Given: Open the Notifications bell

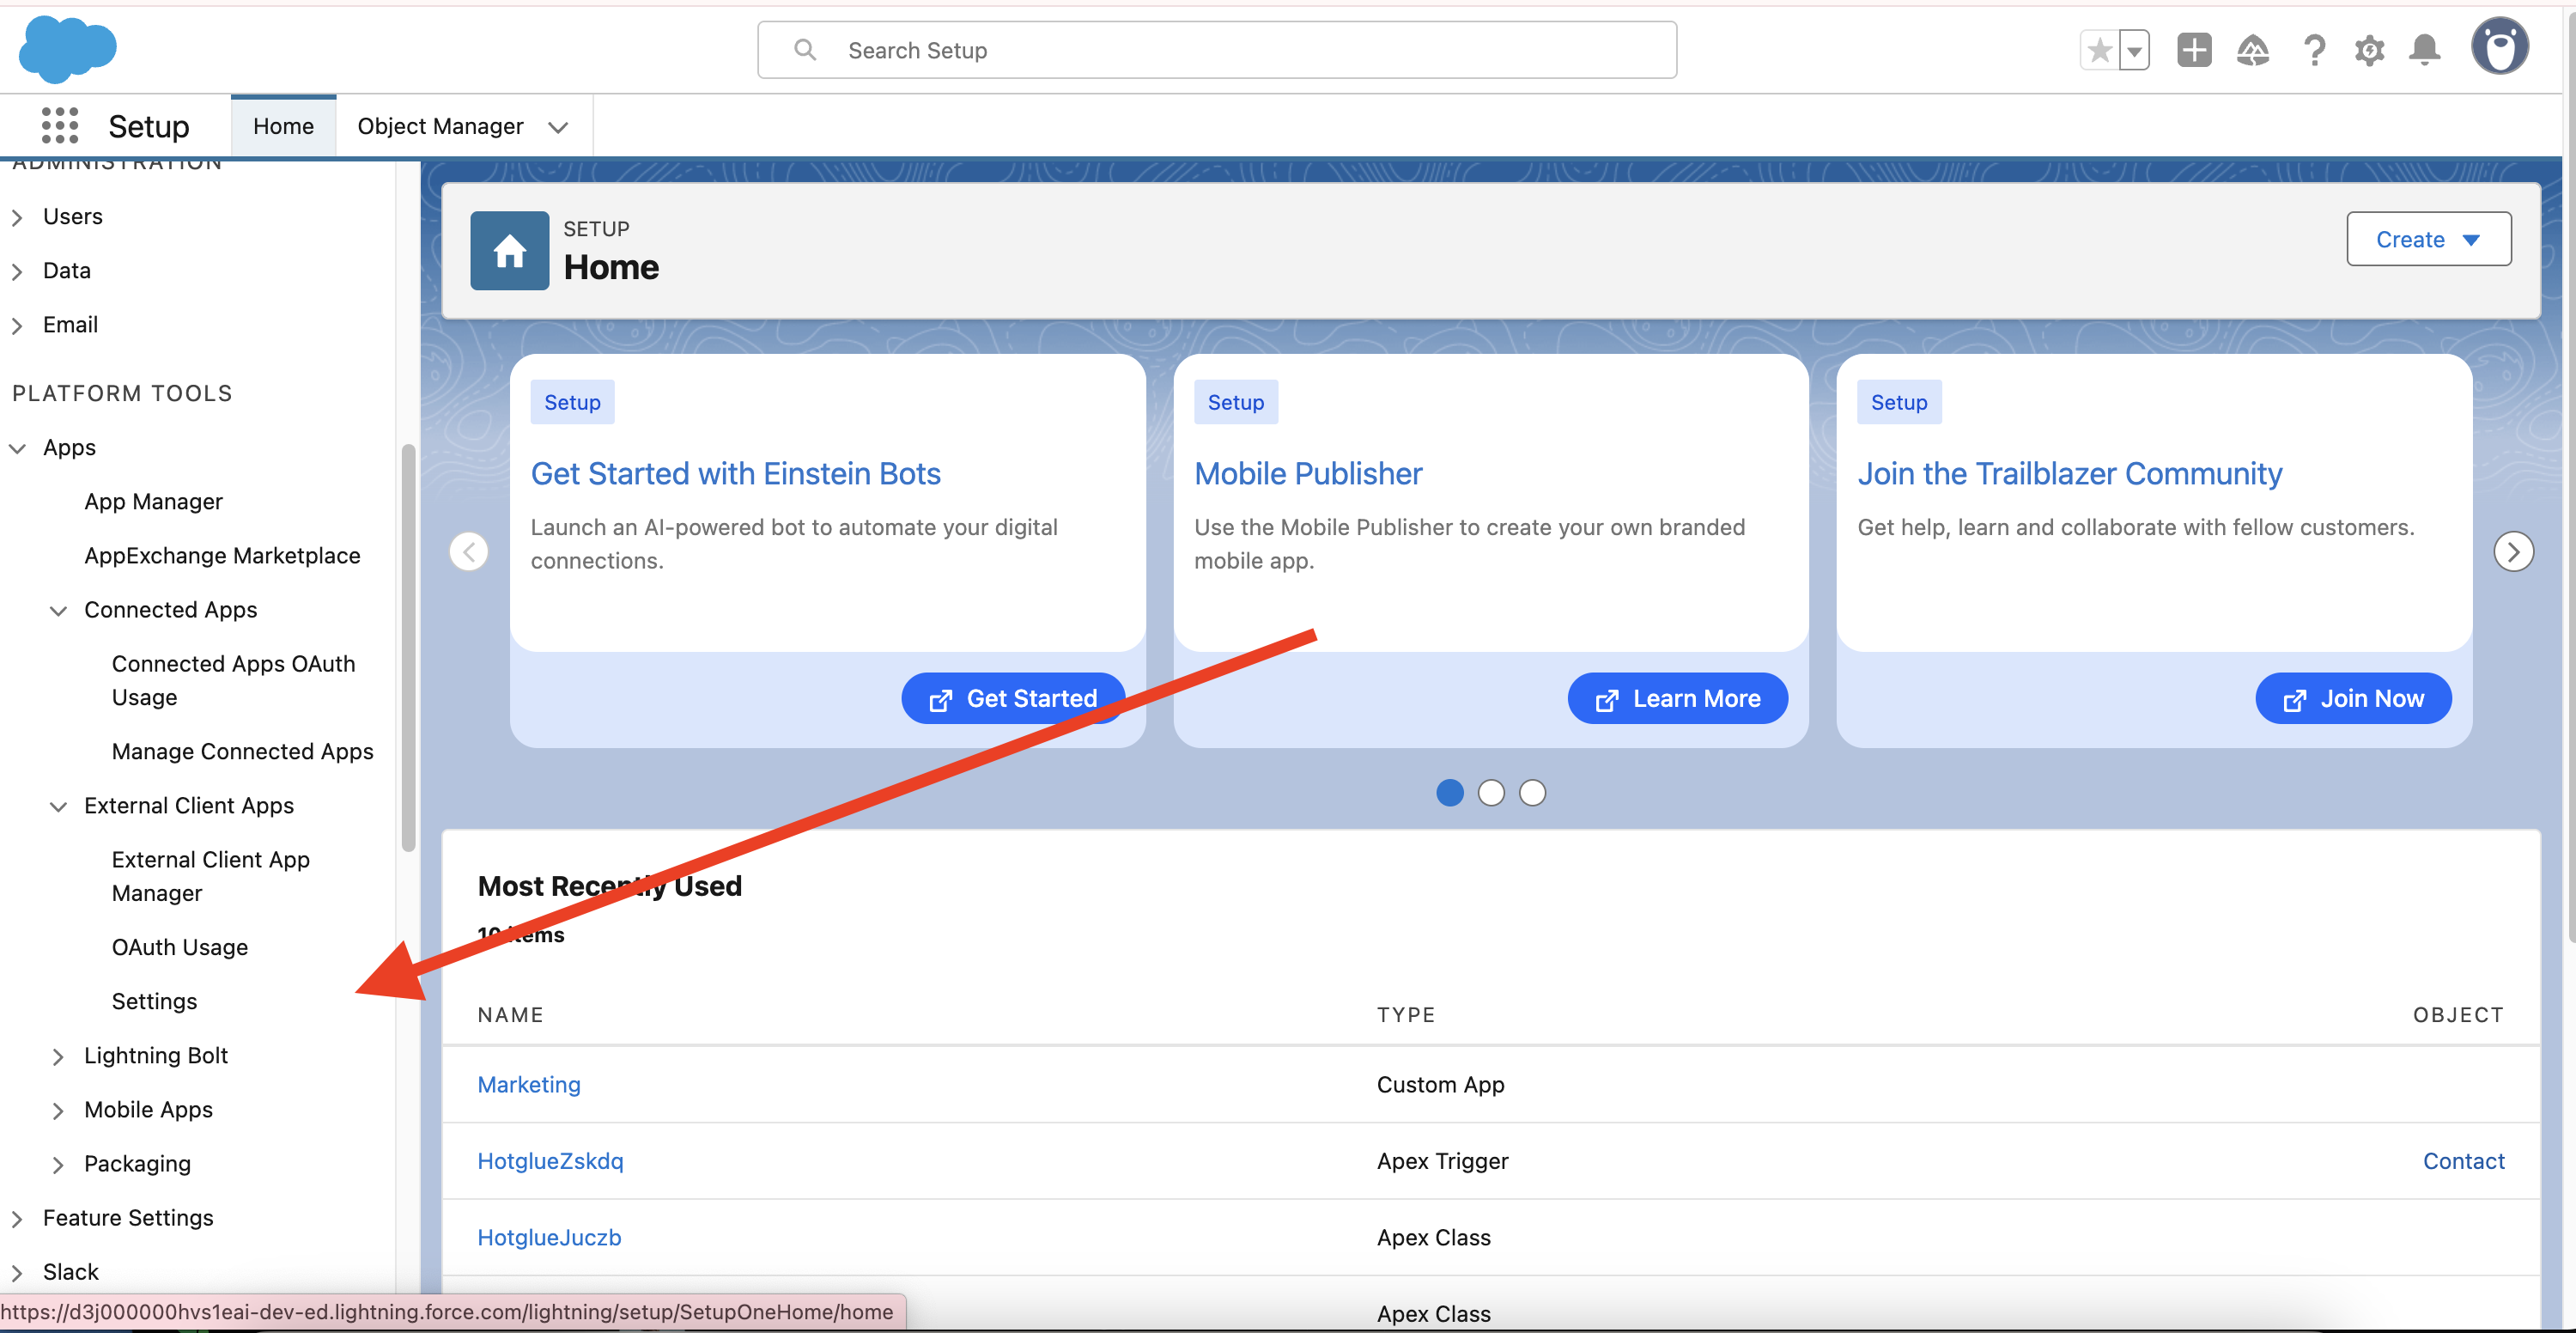Looking at the screenshot, I should 2425,50.
